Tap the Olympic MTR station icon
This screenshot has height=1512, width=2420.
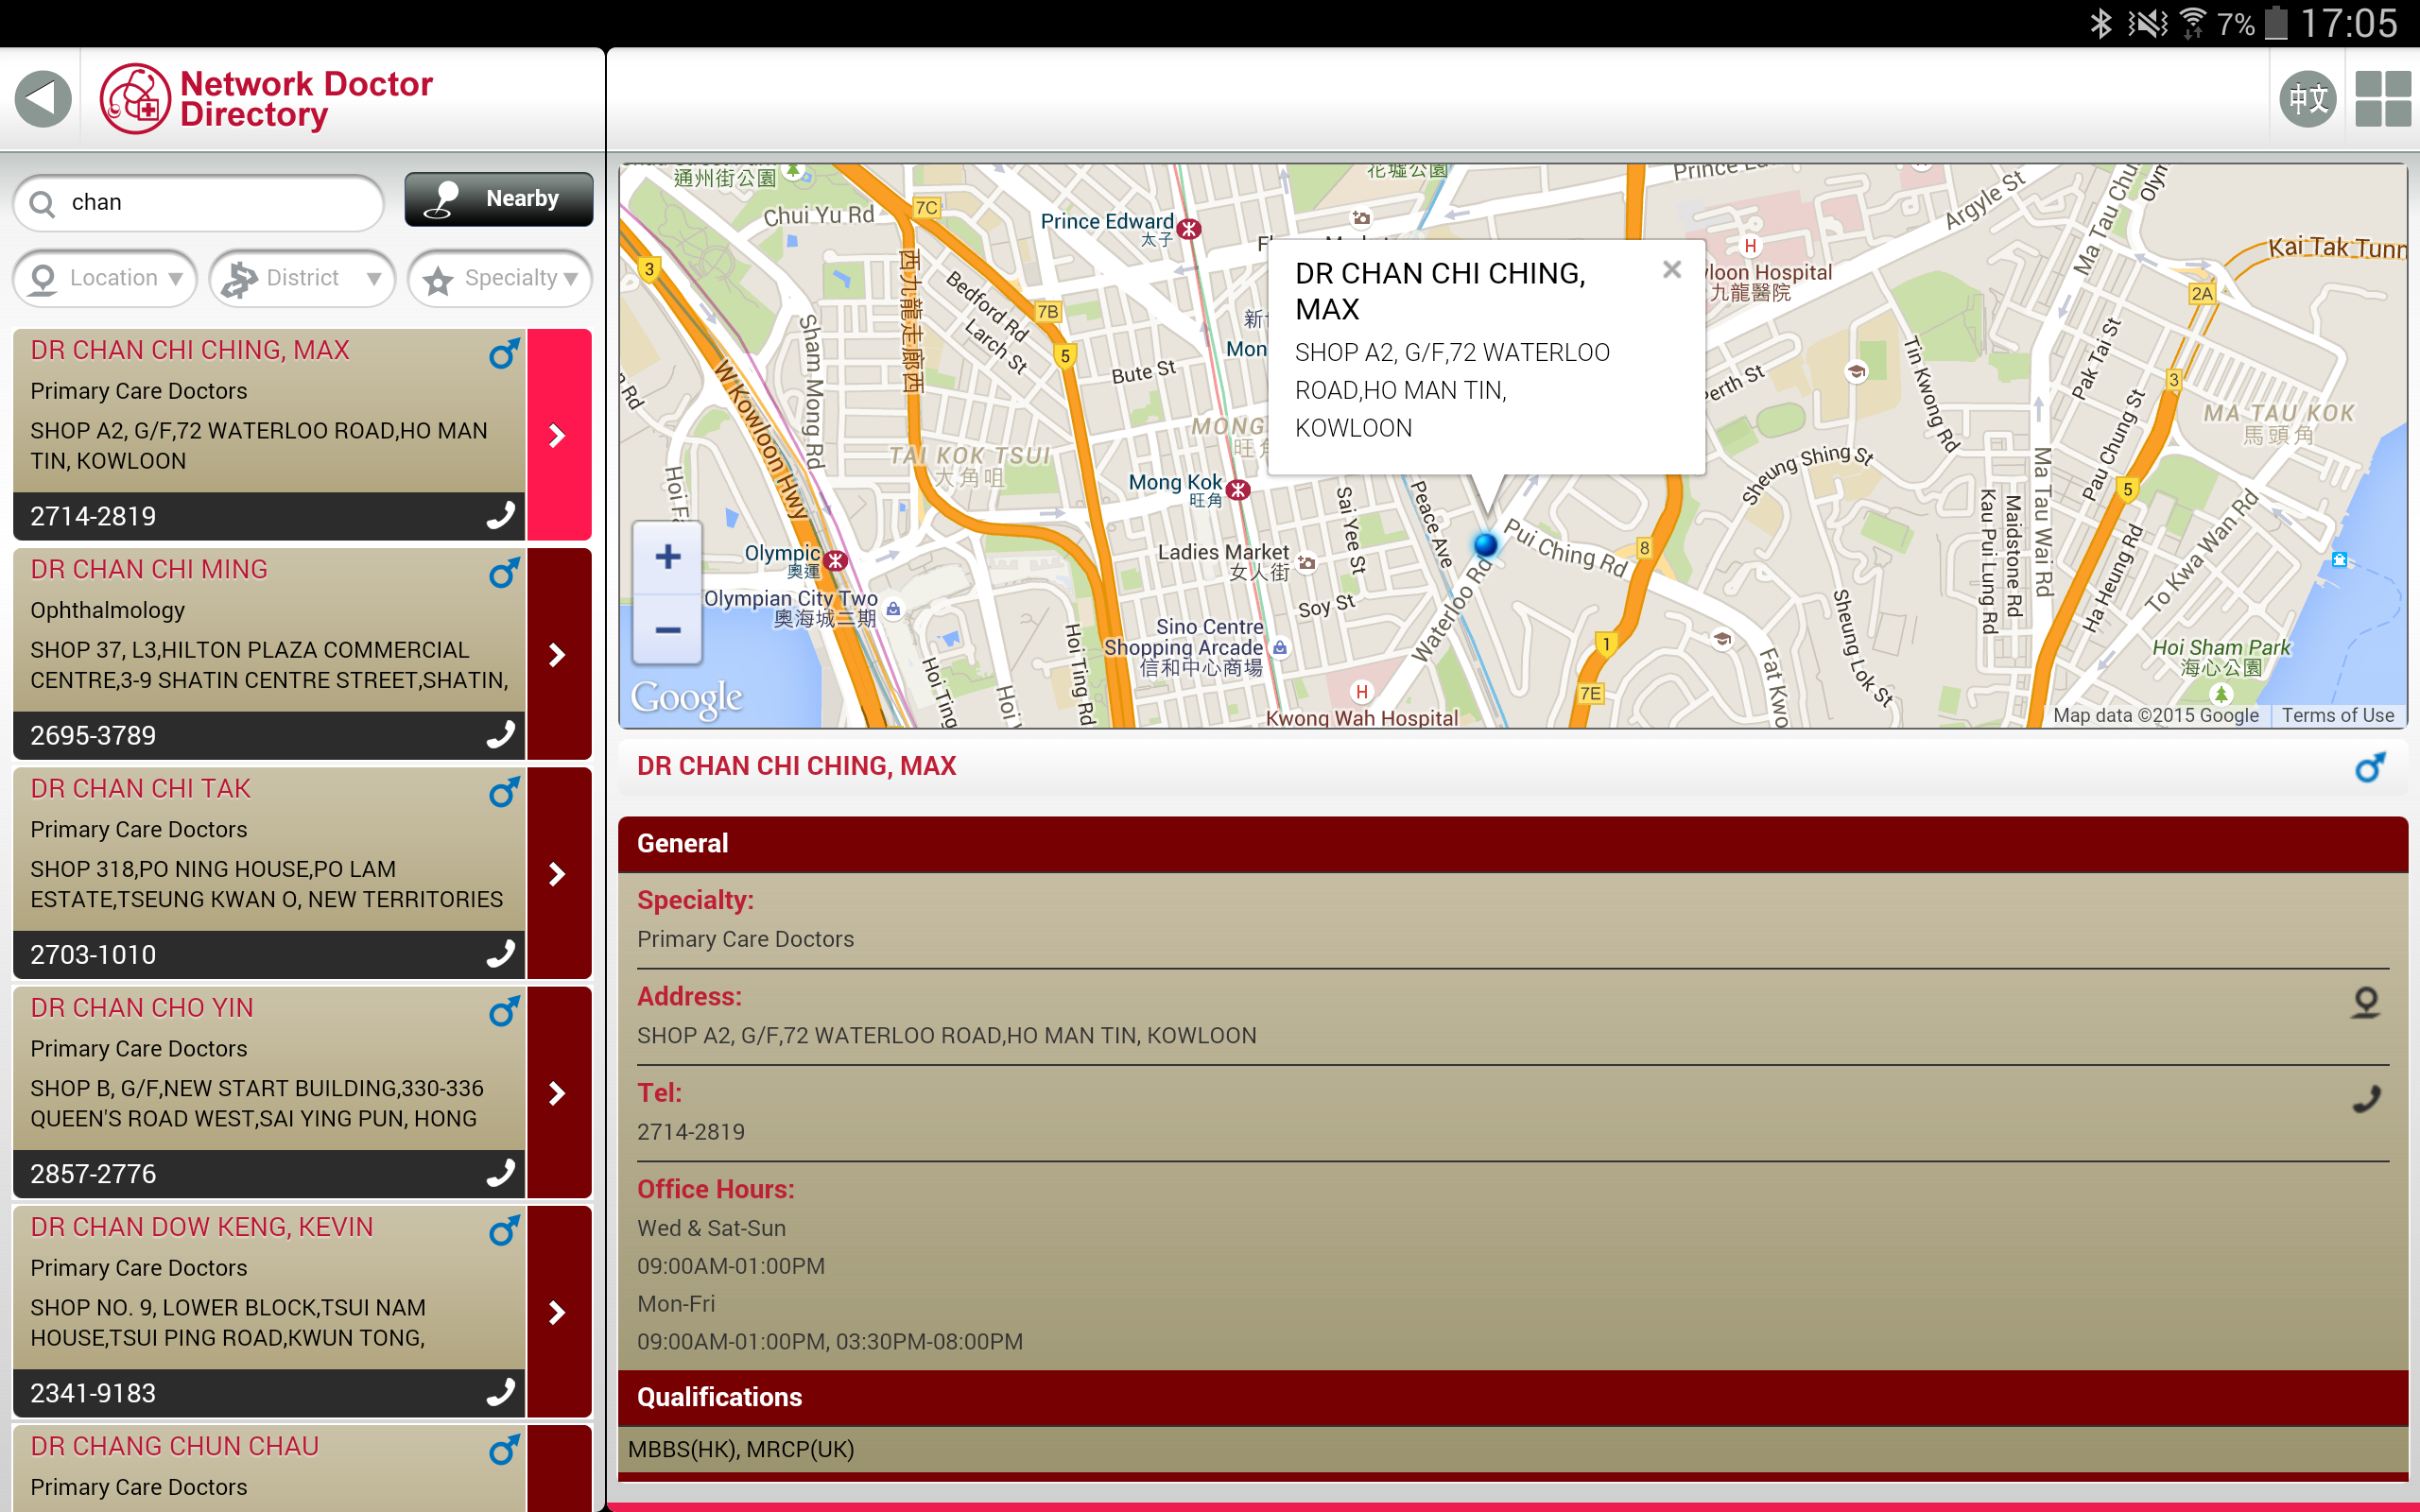[836, 561]
